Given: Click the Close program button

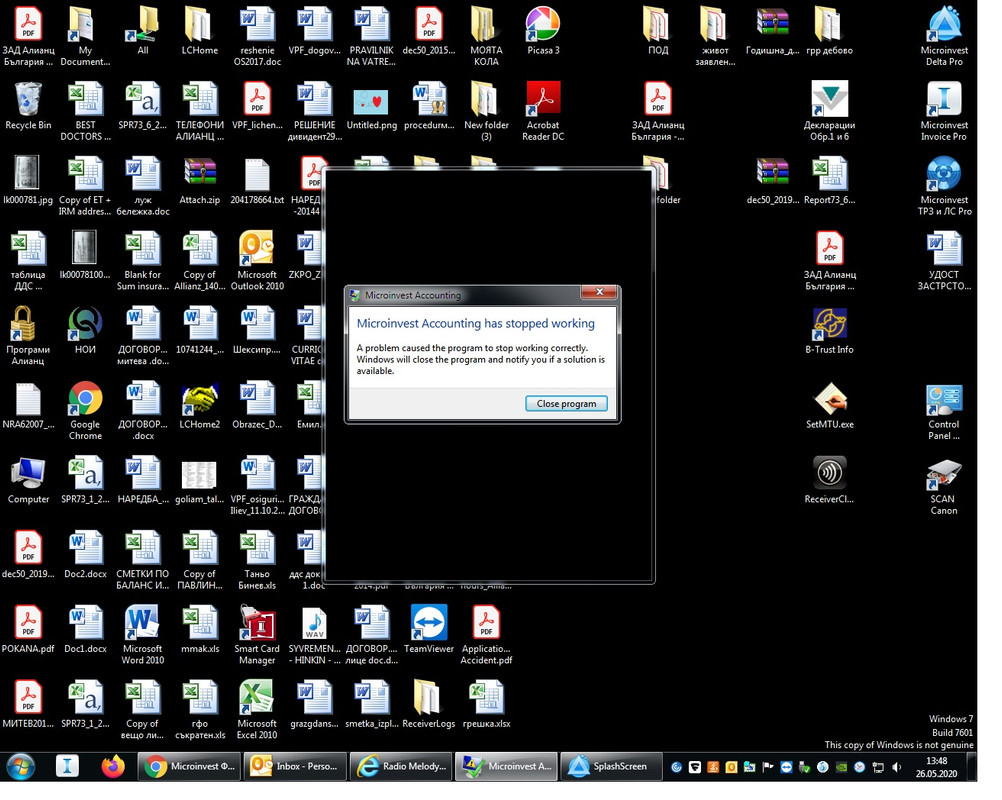Looking at the screenshot, I should click(566, 403).
